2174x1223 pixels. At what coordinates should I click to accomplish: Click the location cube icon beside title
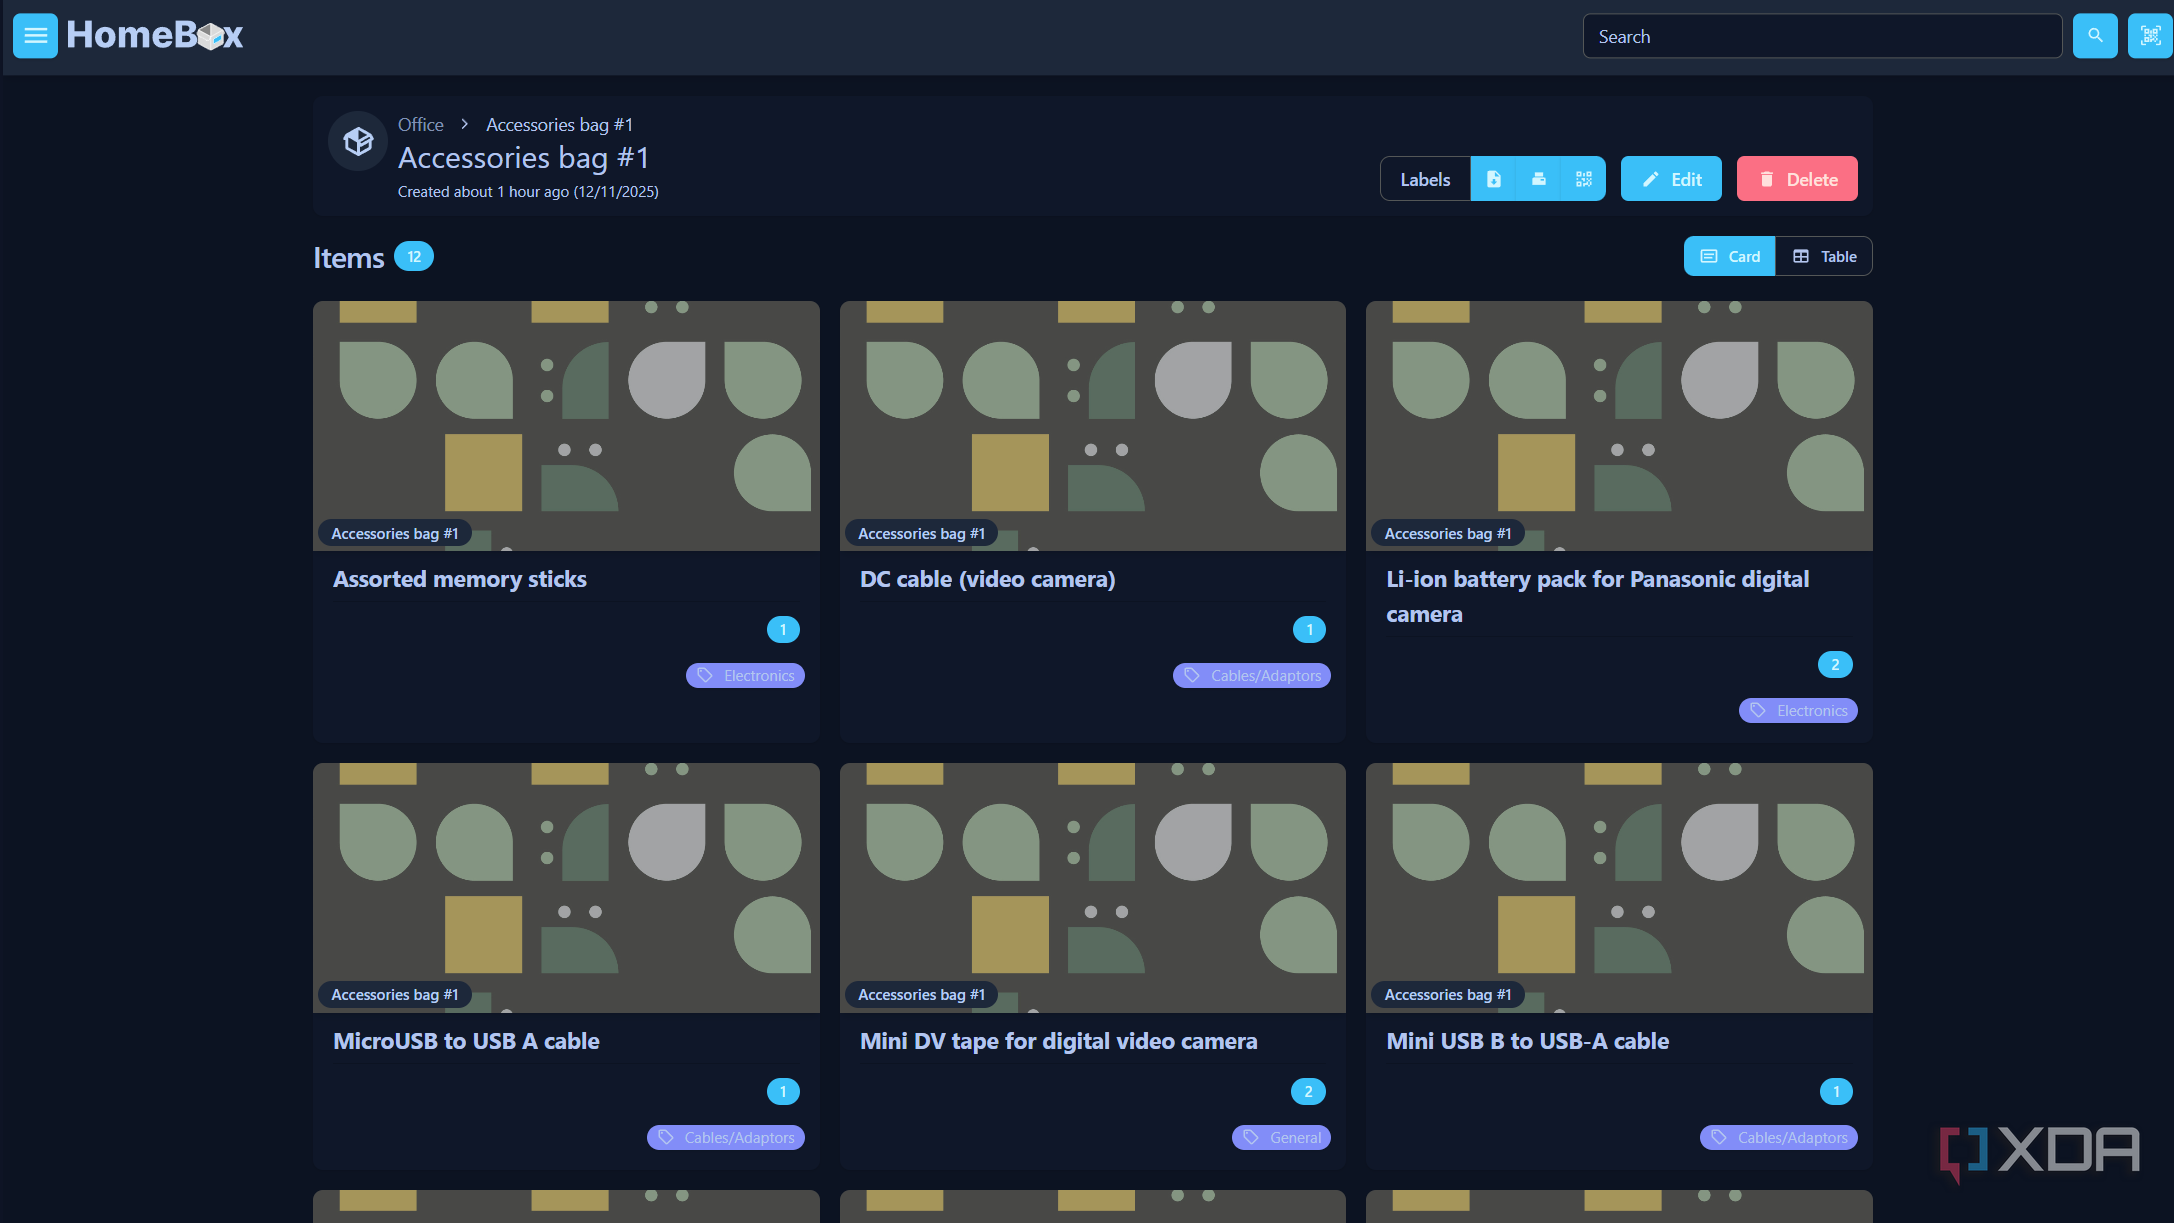click(358, 141)
